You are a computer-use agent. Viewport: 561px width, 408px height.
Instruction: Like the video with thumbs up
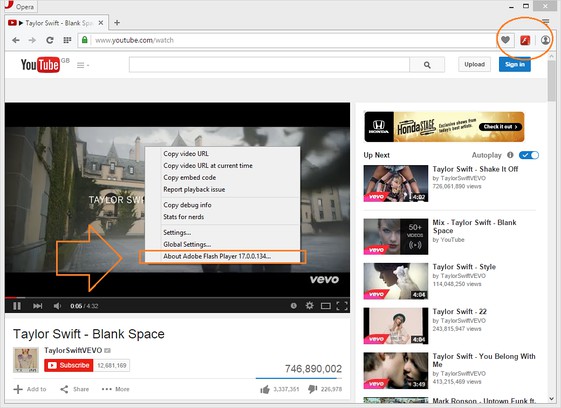(265, 389)
